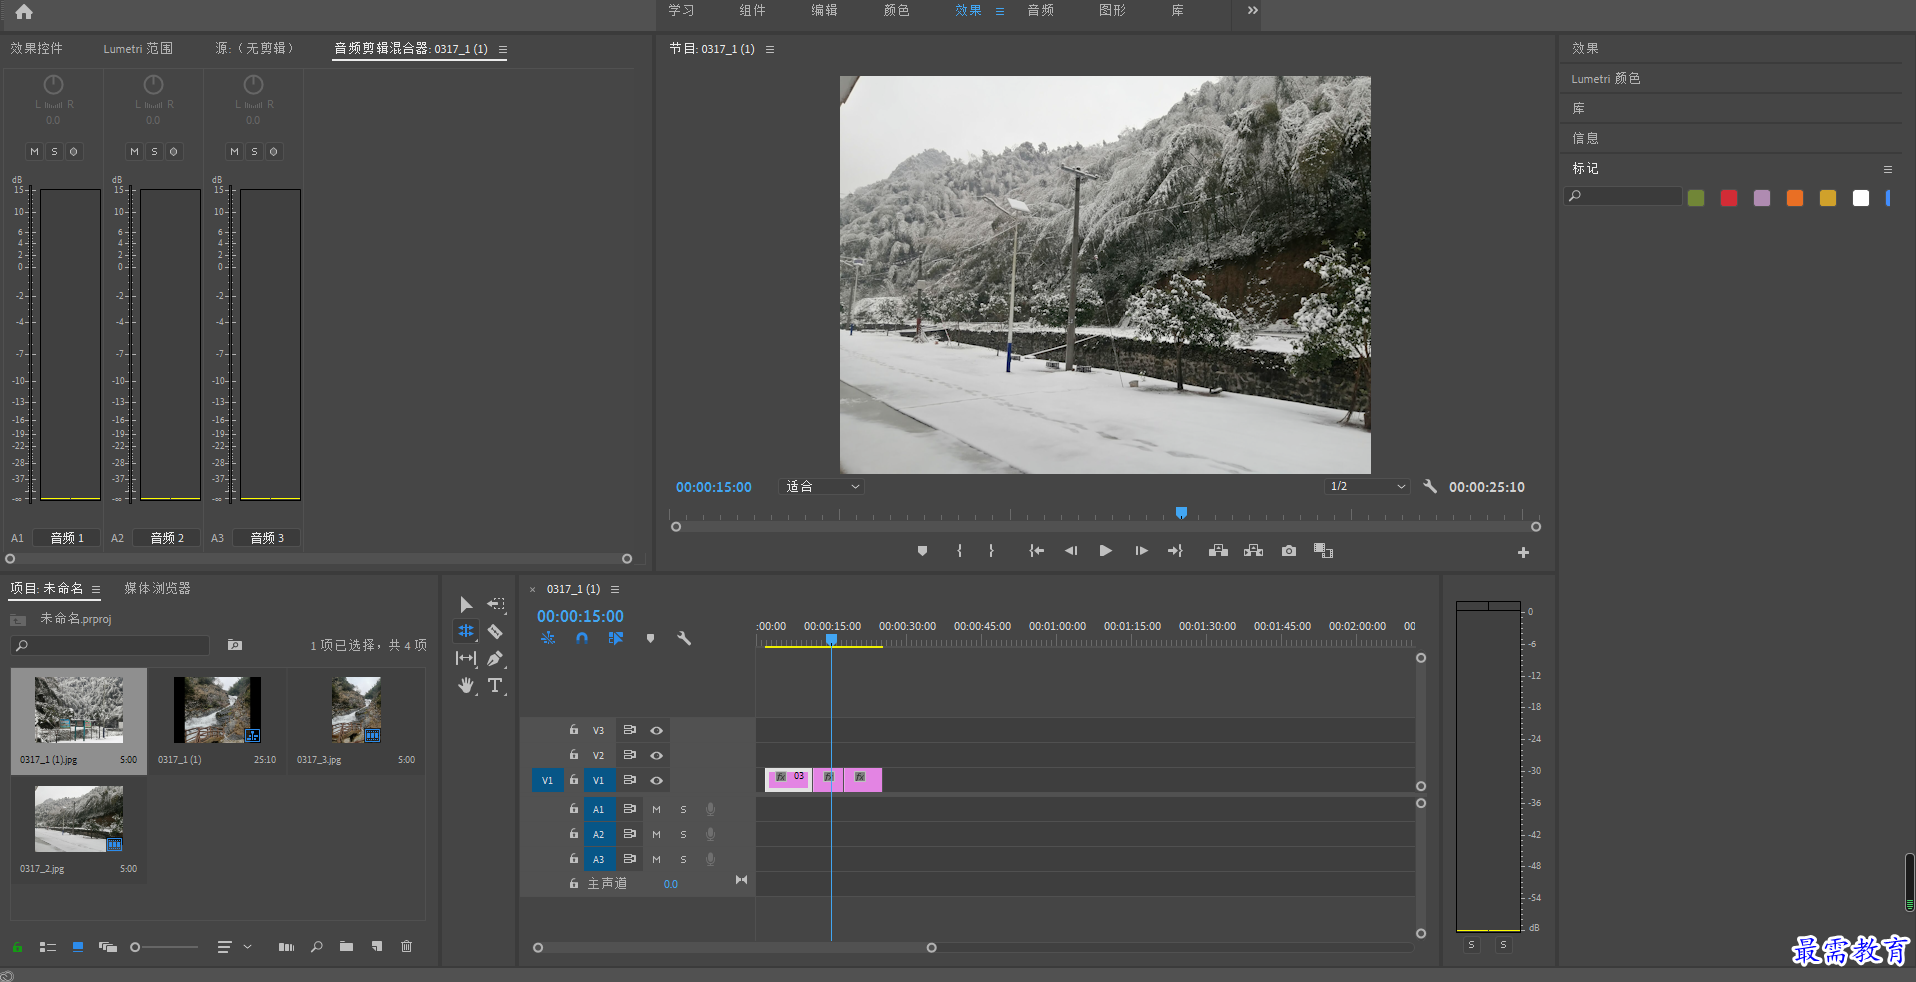Screen dimensions: 1916x982
Task: Select the Razor tool
Action: [495, 631]
